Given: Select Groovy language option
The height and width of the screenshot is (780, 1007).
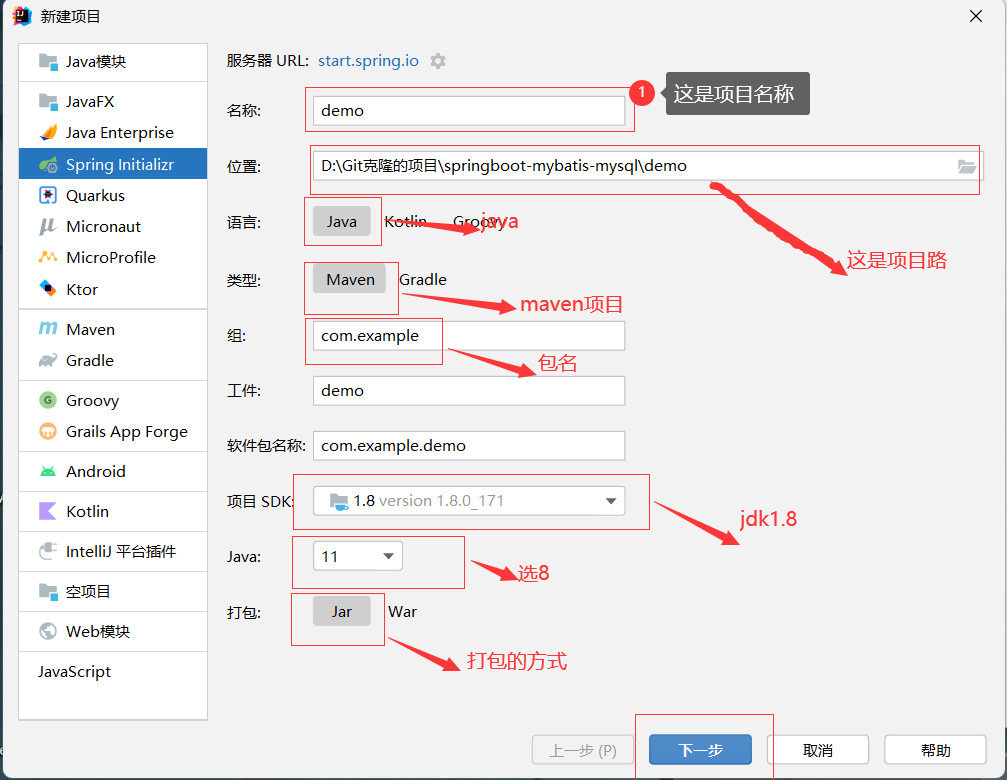Looking at the screenshot, I should click(x=478, y=221).
